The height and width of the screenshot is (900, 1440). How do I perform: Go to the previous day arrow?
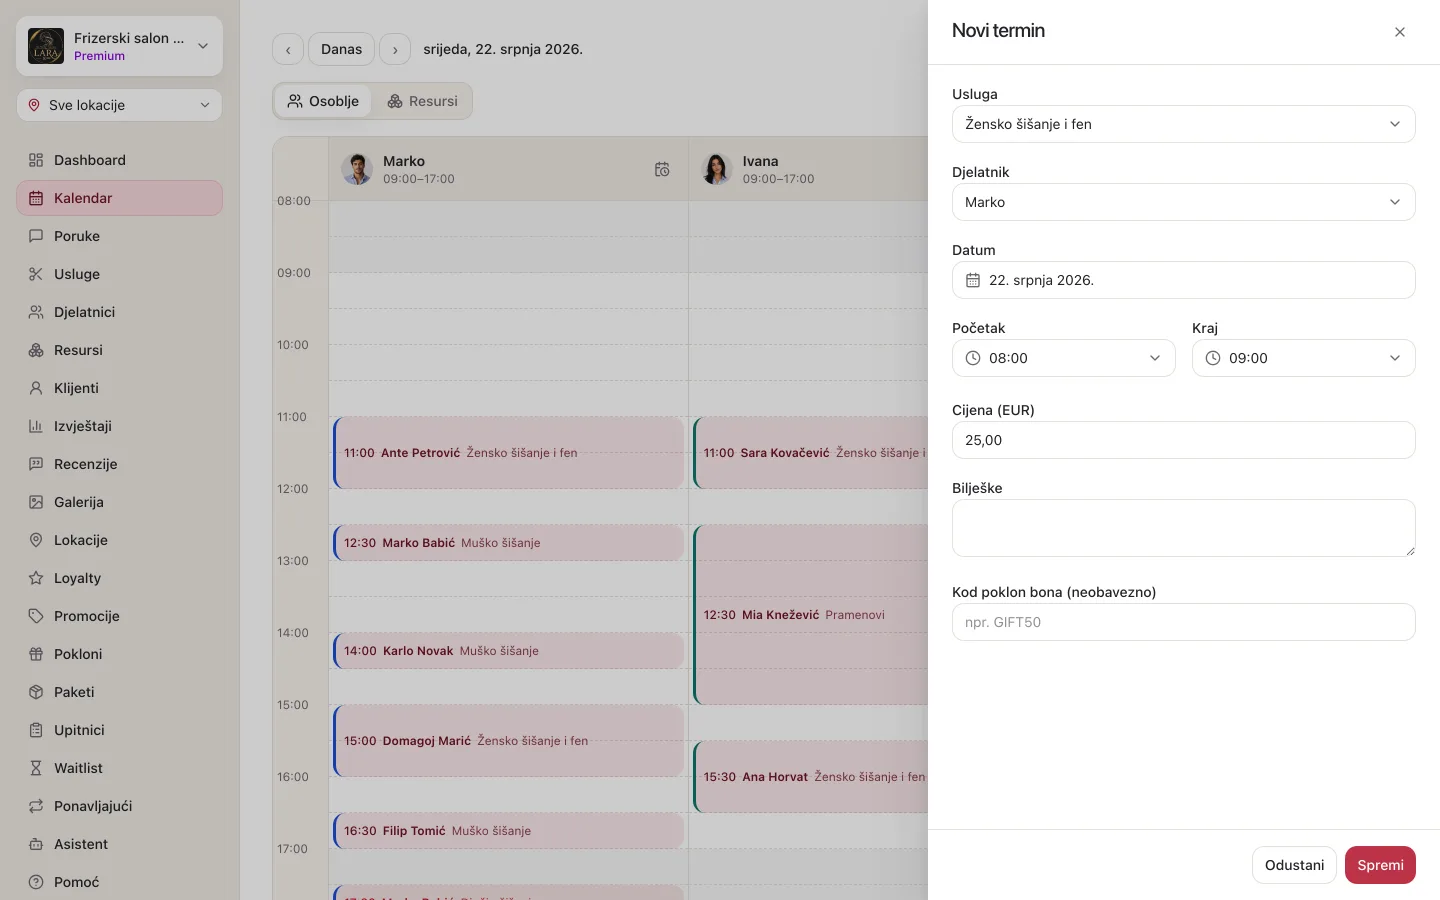[x=288, y=49]
